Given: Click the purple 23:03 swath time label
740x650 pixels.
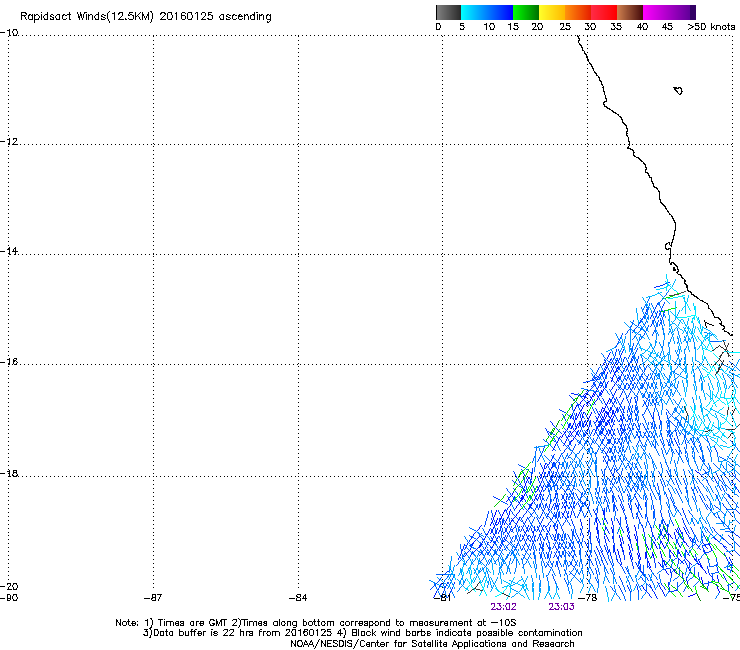Looking at the screenshot, I should coord(561,607).
